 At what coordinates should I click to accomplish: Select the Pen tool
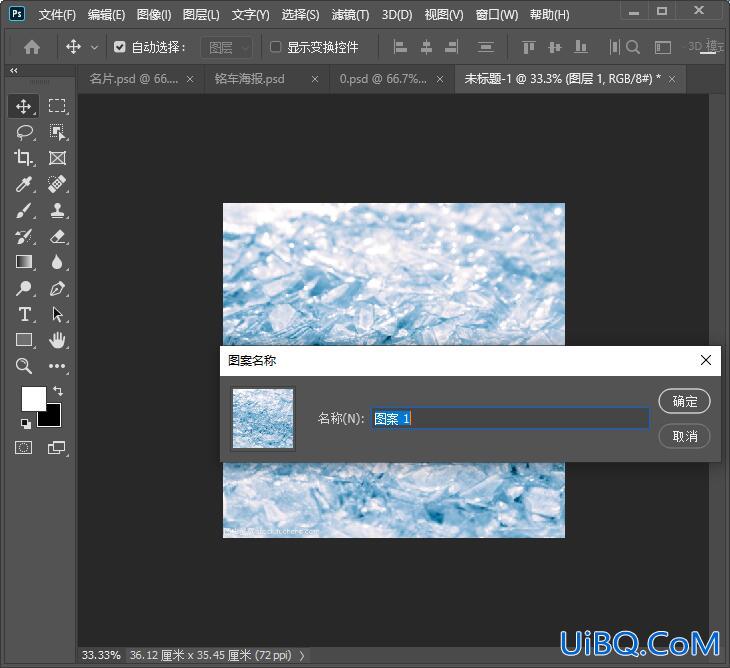(x=57, y=289)
